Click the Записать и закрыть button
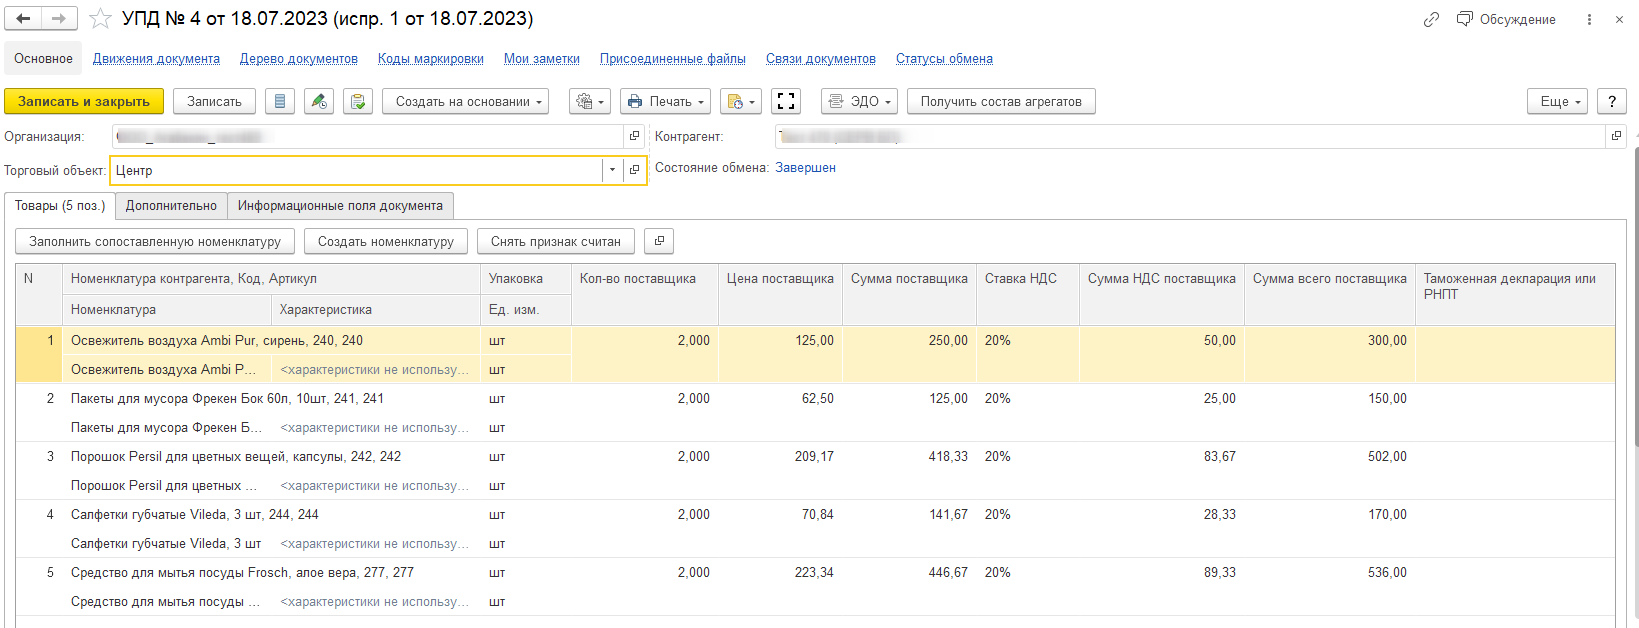The height and width of the screenshot is (628, 1639). click(84, 101)
